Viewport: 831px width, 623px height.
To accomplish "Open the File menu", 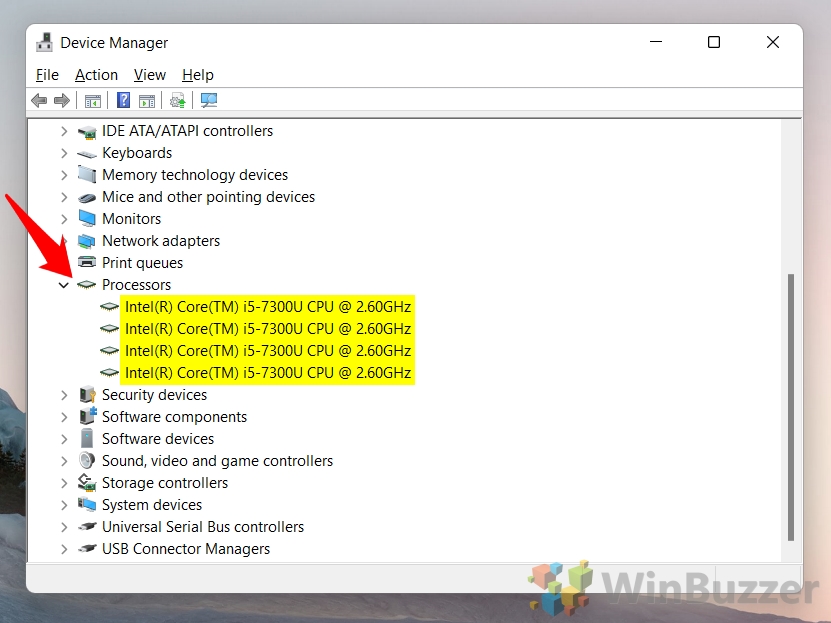I will [x=47, y=75].
